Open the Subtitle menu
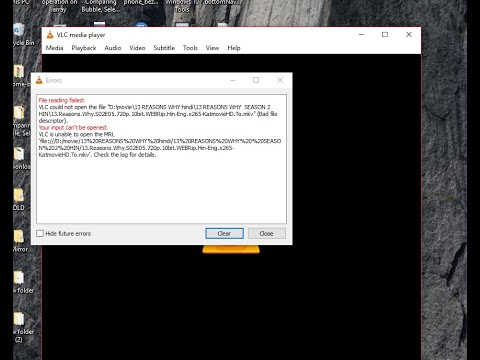The width and height of the screenshot is (480, 360). click(164, 48)
